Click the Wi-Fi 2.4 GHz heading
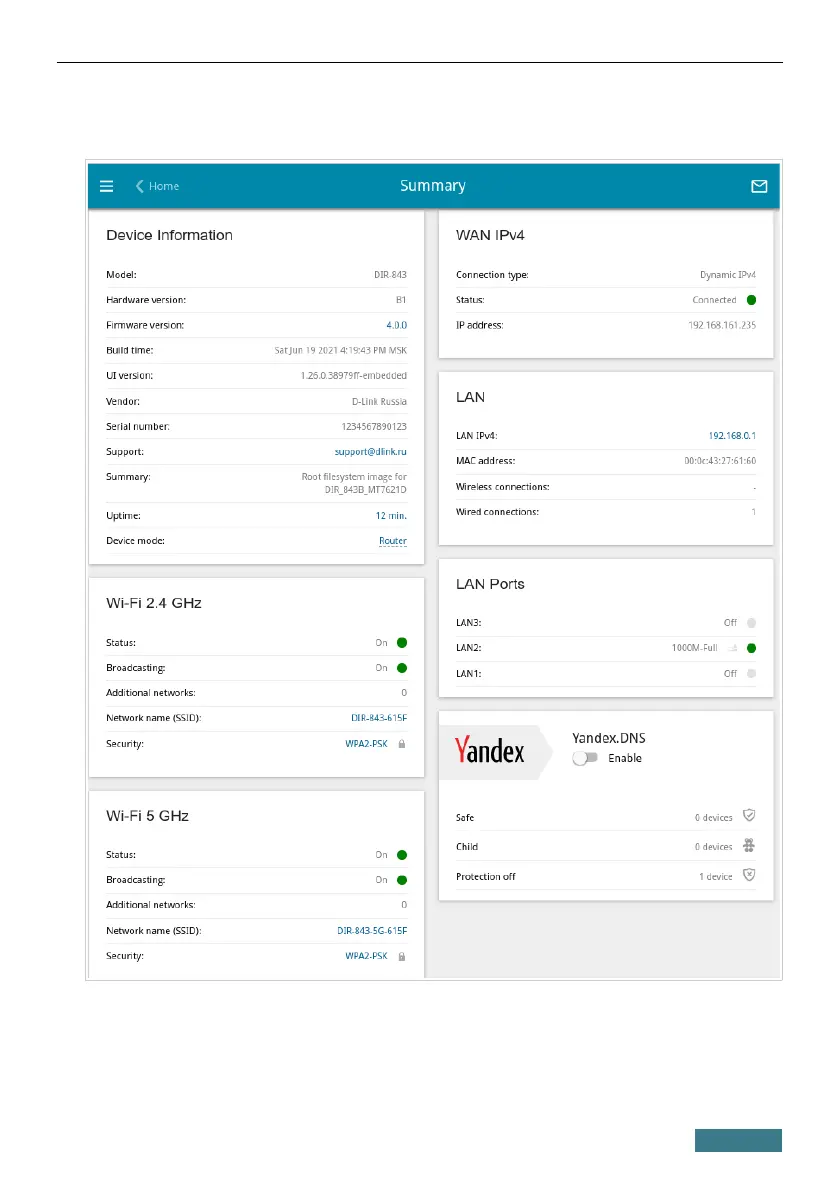The width and height of the screenshot is (839, 1191). point(153,603)
